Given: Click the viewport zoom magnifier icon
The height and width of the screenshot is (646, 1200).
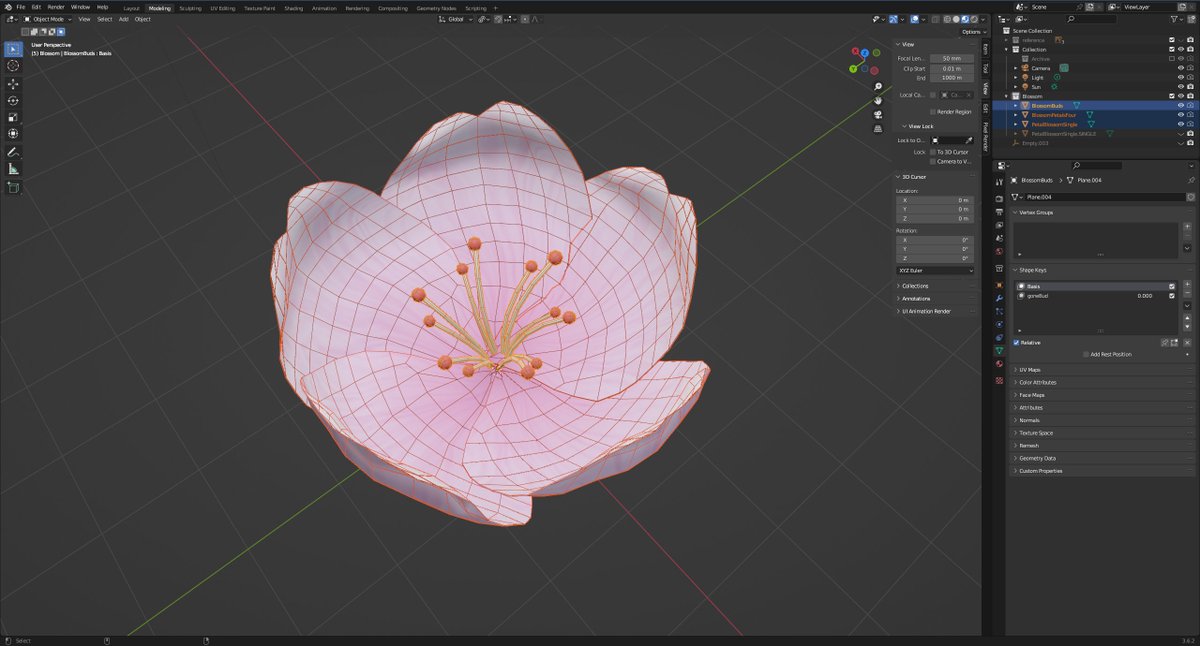Looking at the screenshot, I should click(x=878, y=86).
